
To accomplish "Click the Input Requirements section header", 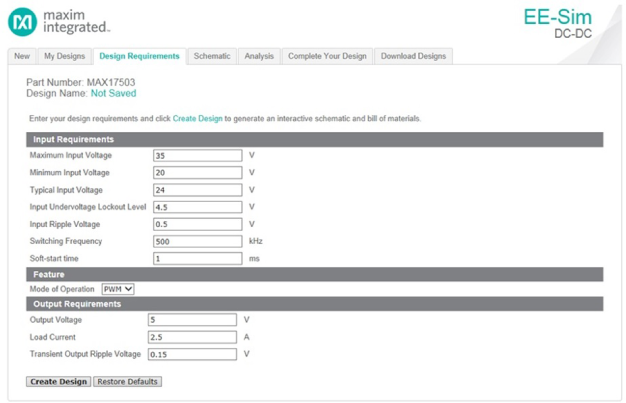I will (315, 139).
